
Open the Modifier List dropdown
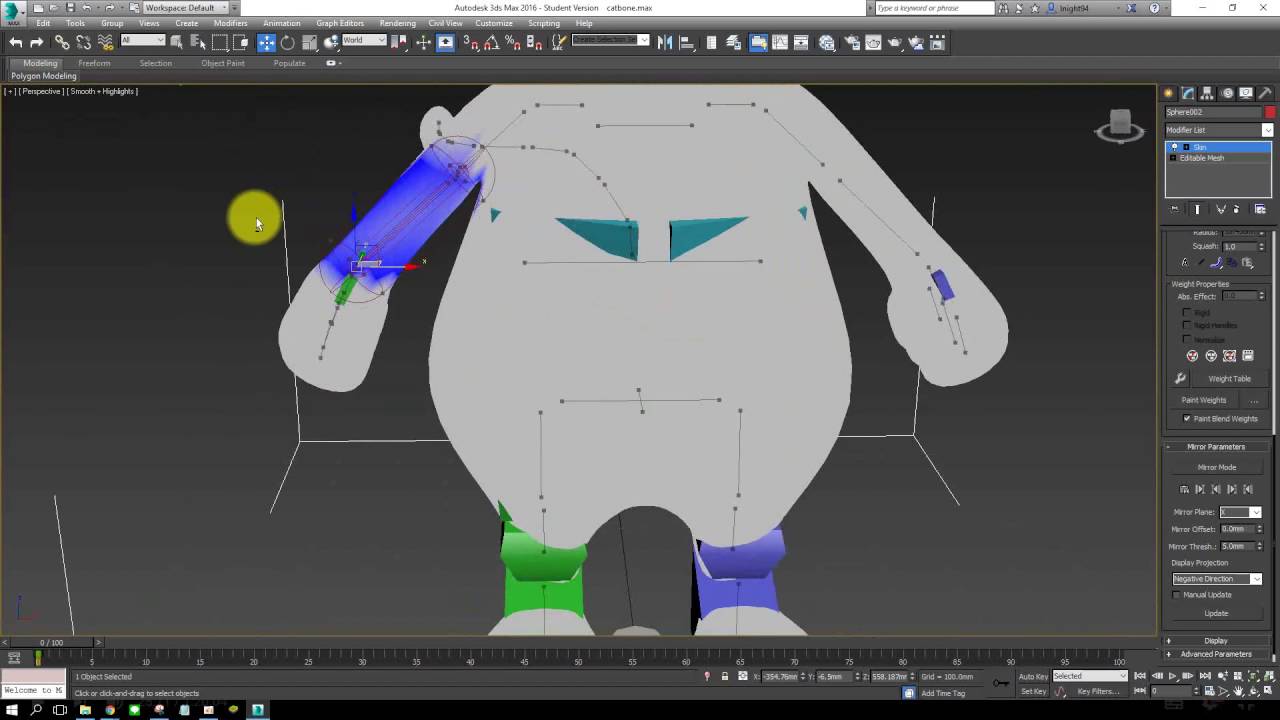(1218, 130)
